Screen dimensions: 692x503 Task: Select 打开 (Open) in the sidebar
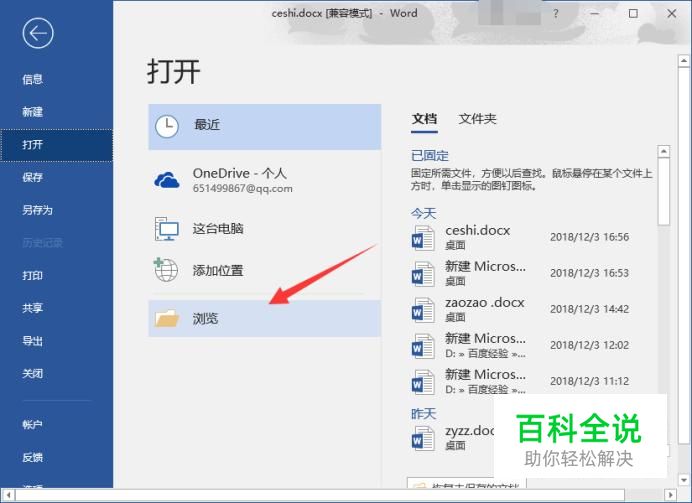coord(56,145)
